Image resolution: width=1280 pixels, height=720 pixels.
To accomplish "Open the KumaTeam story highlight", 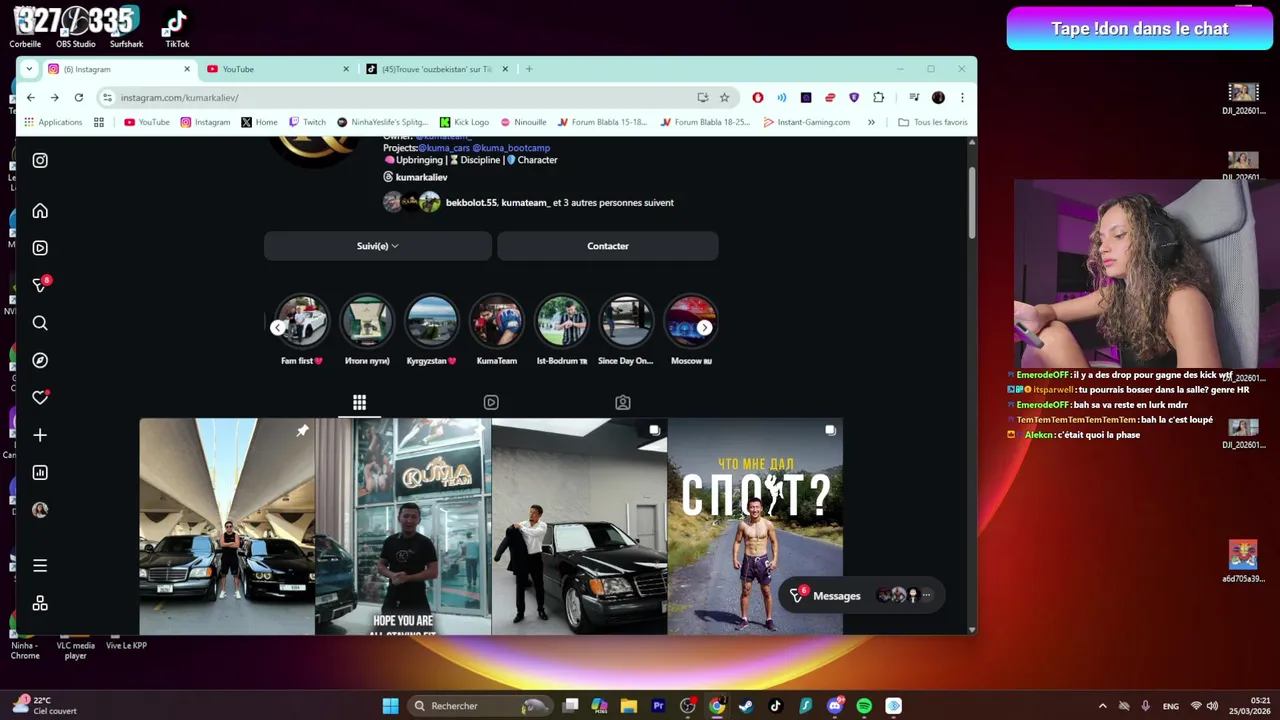I will coord(497,322).
